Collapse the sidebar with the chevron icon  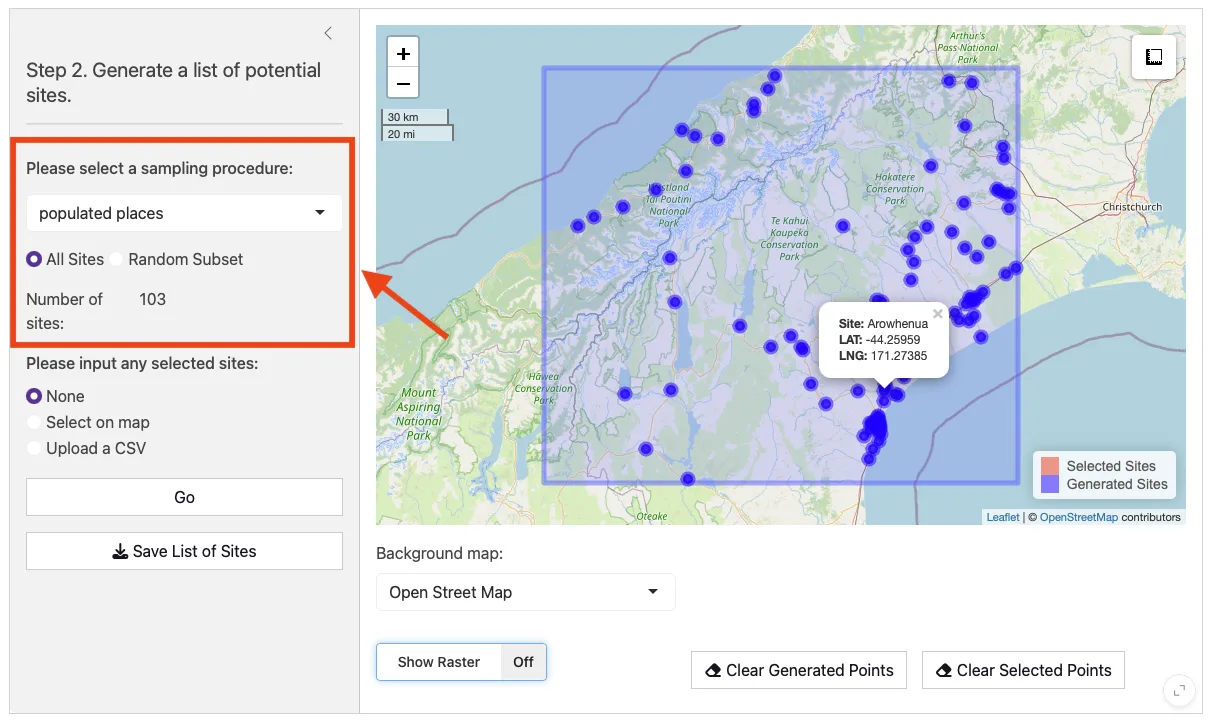point(328,33)
